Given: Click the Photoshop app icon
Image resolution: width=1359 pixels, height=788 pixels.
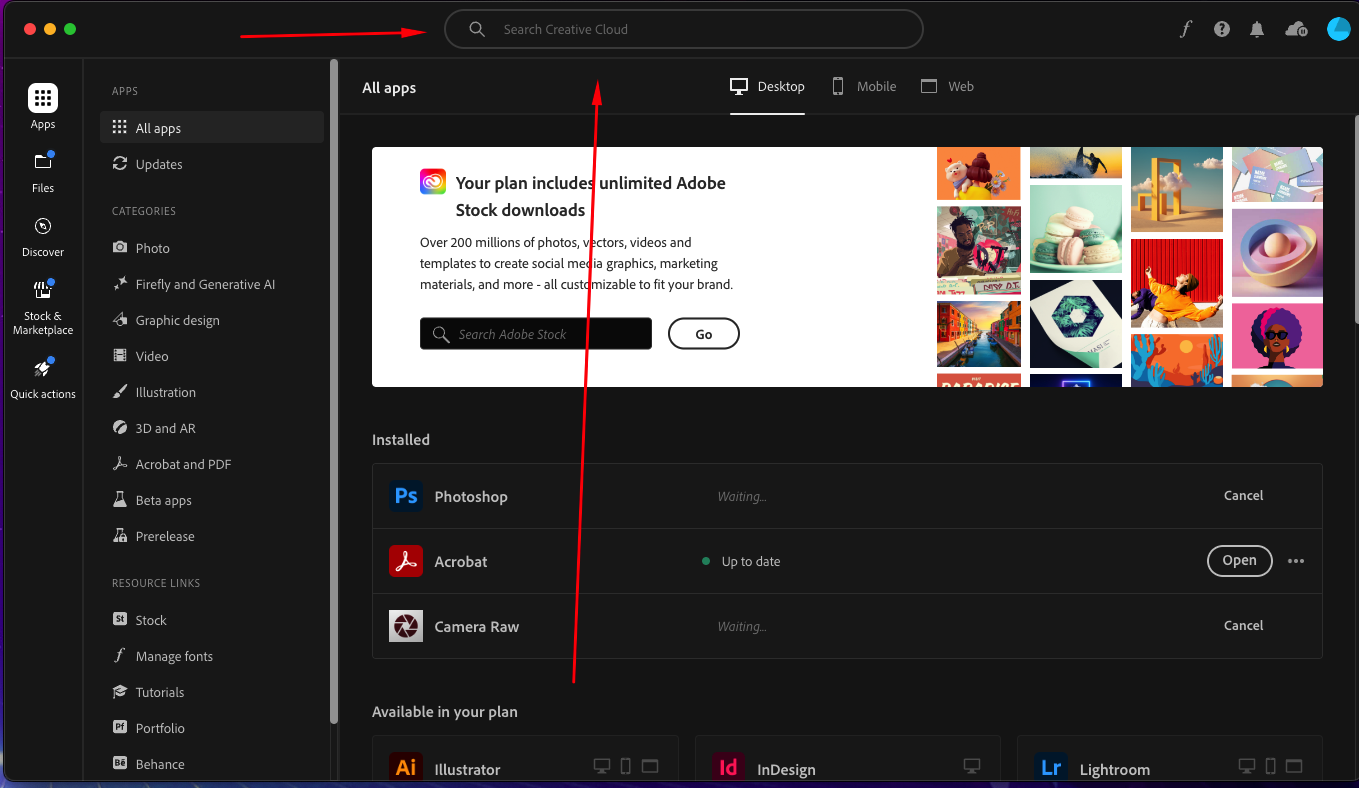Looking at the screenshot, I should coord(406,496).
